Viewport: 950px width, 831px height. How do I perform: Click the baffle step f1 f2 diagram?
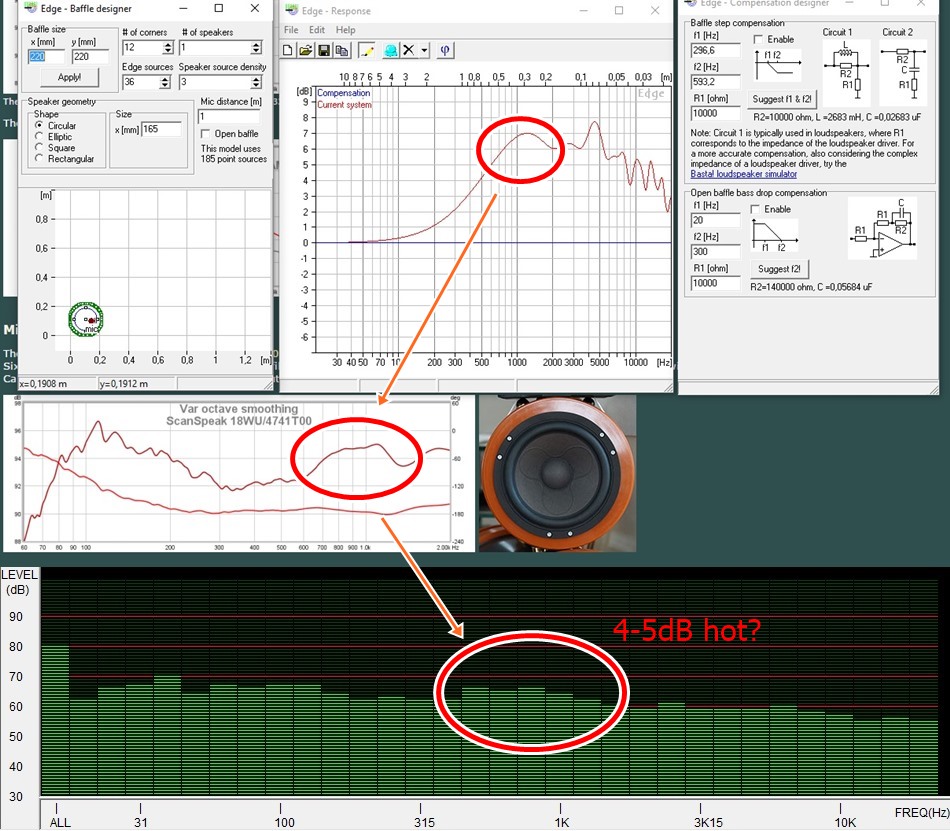[777, 65]
